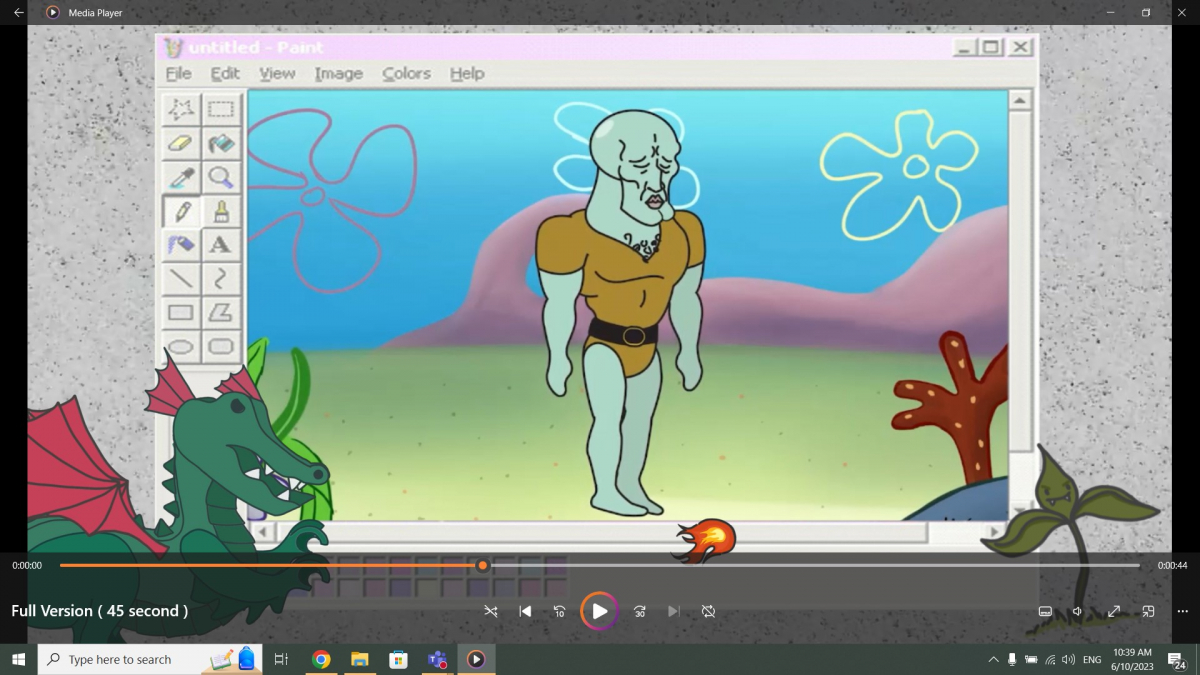Click the elapsed time 0:00:00 label

click(27, 565)
